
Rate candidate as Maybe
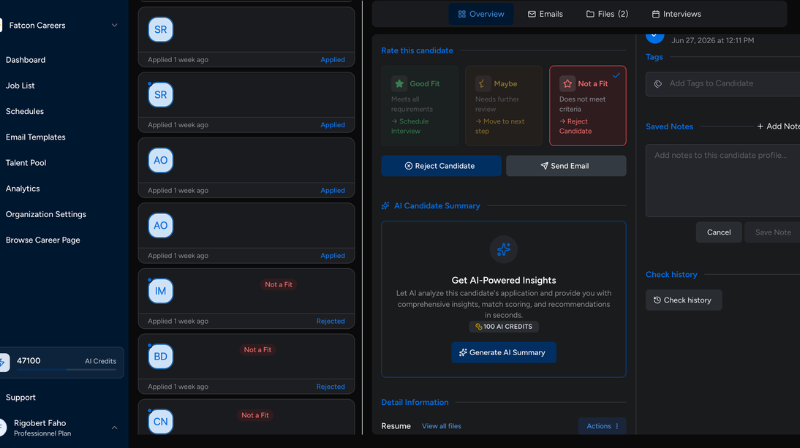504,106
